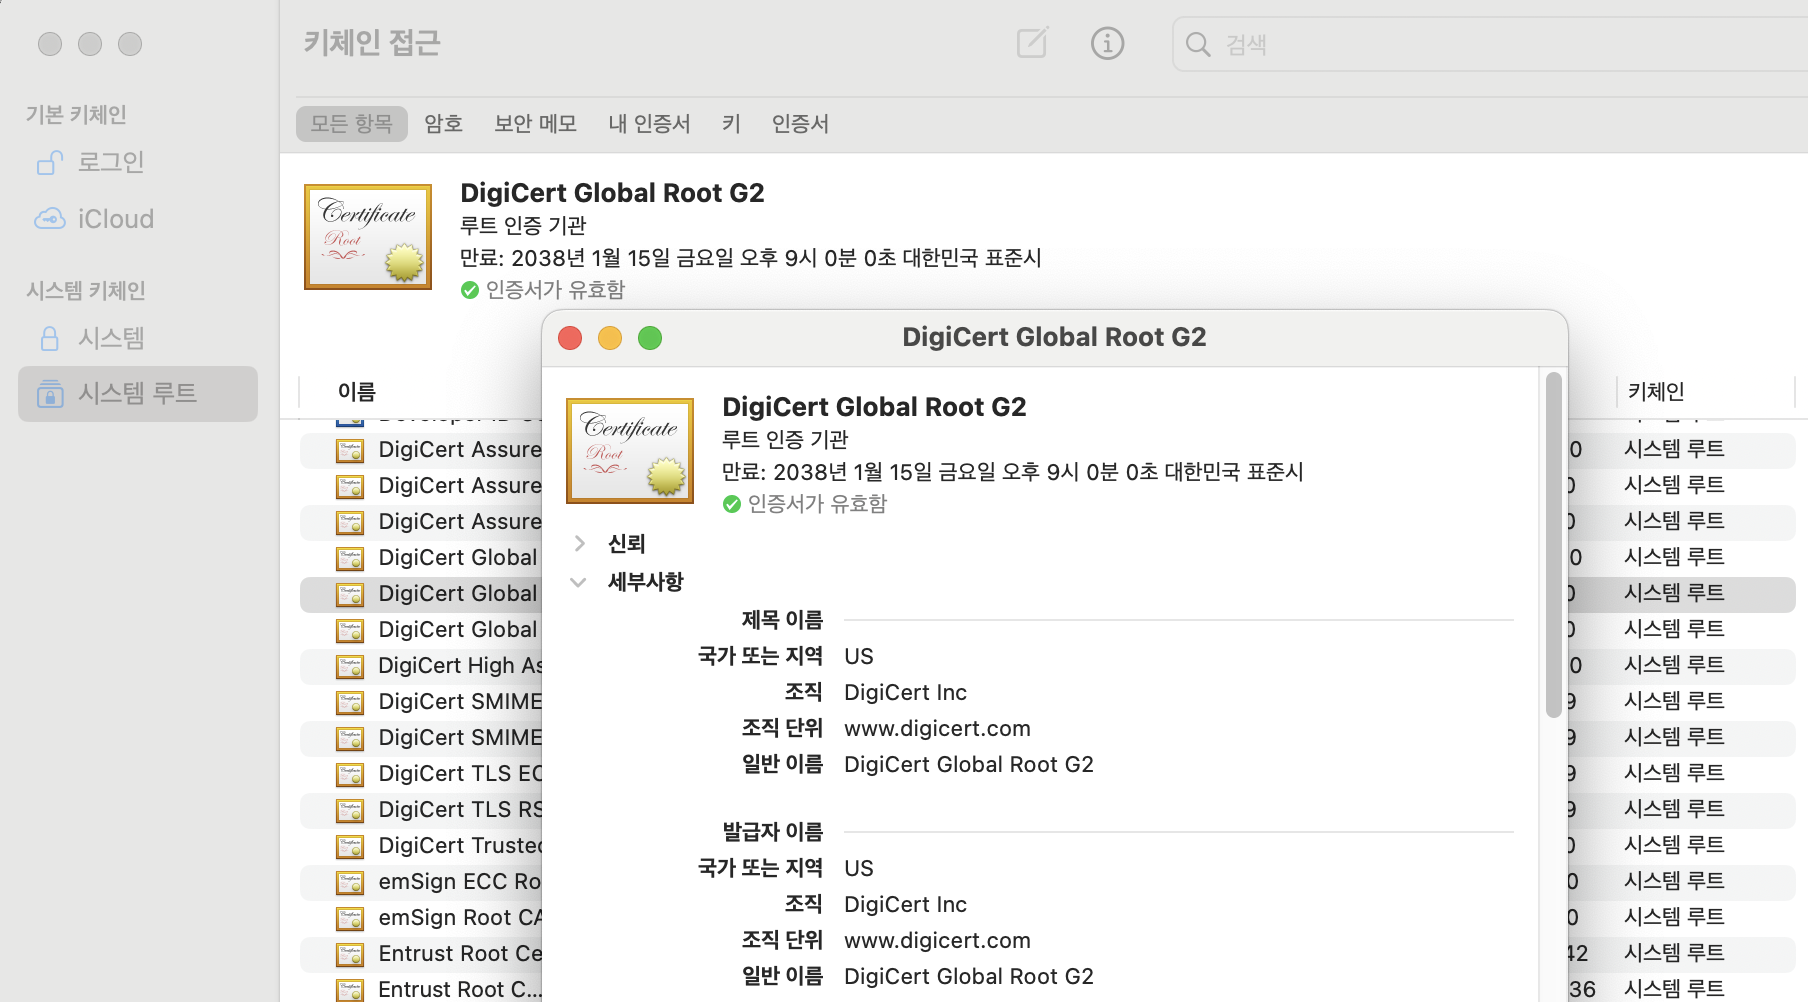Screen dimensions: 1808x1002
Task: Select the 시스템 루트 keychain in sidebar
Action: 138,393
